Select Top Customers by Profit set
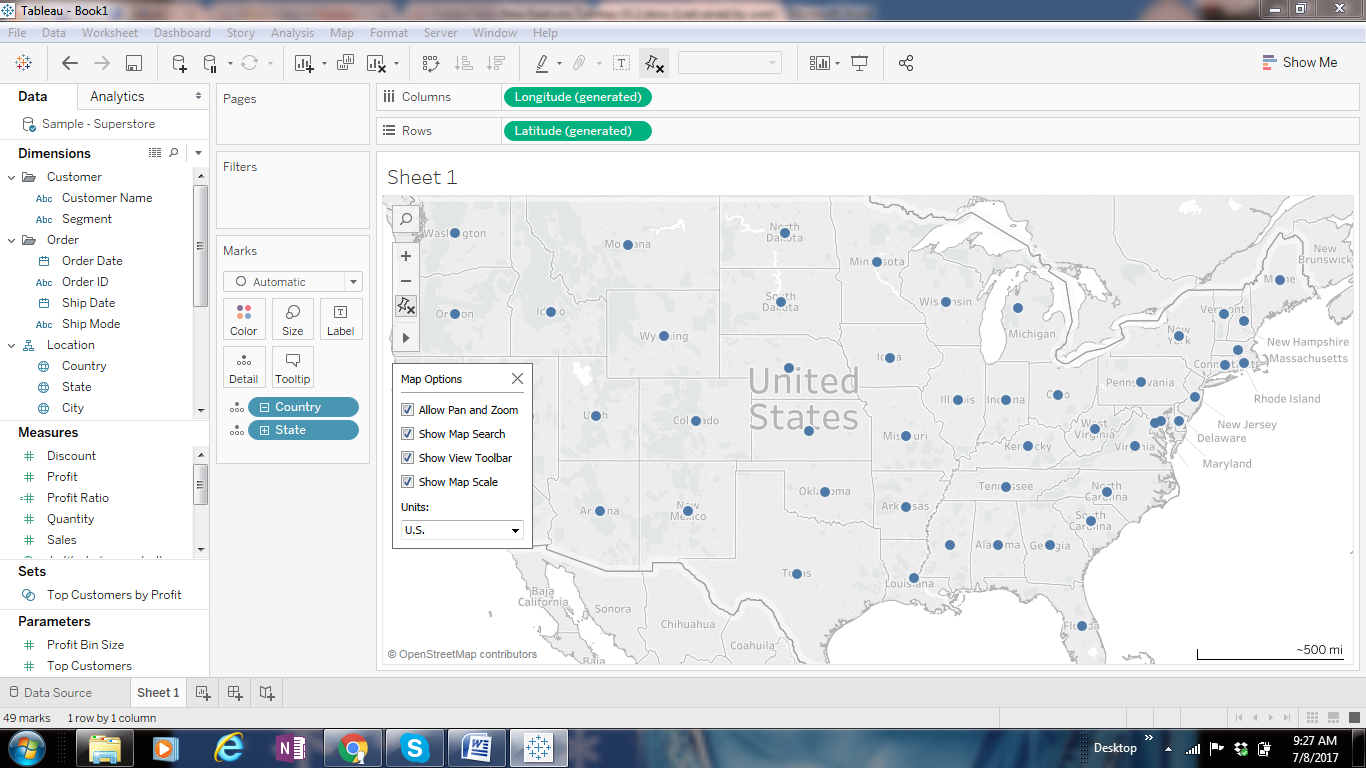This screenshot has width=1366, height=768. [114, 595]
